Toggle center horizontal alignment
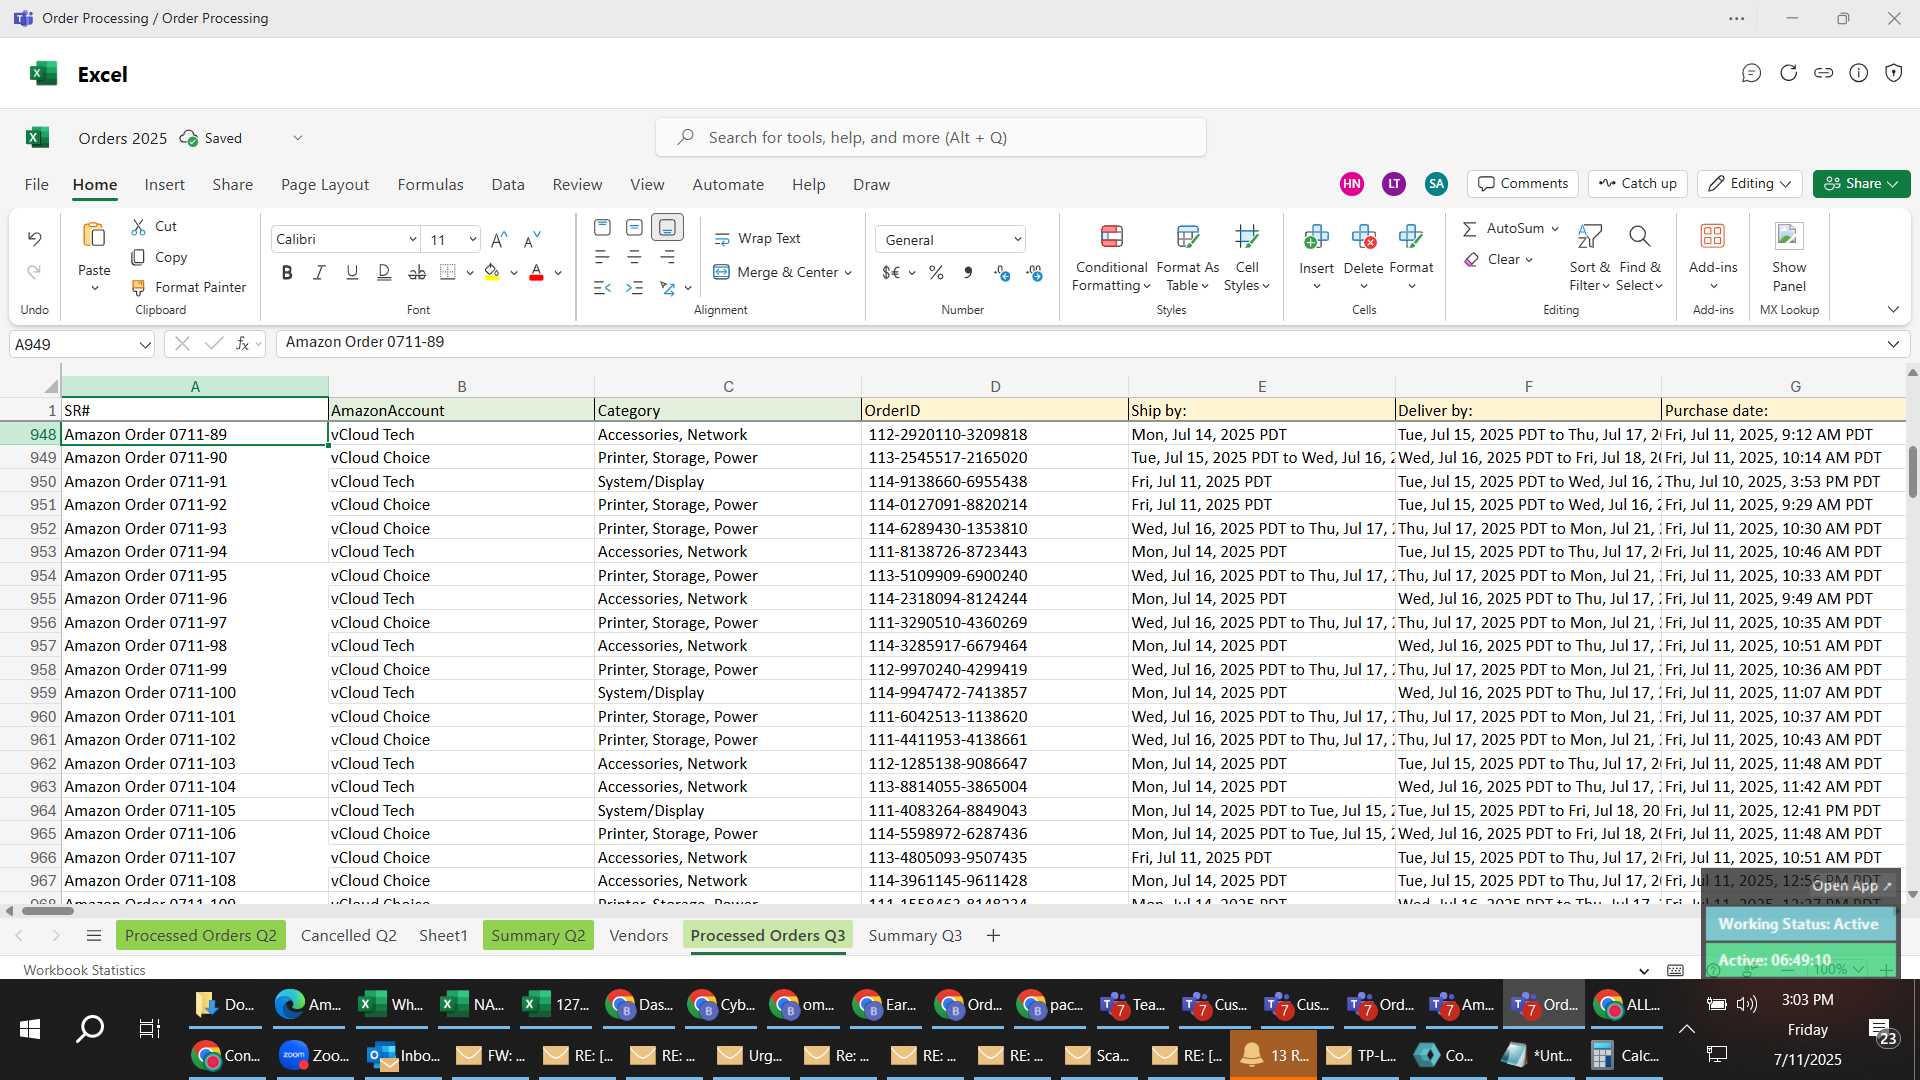The width and height of the screenshot is (1920, 1080). click(x=634, y=258)
